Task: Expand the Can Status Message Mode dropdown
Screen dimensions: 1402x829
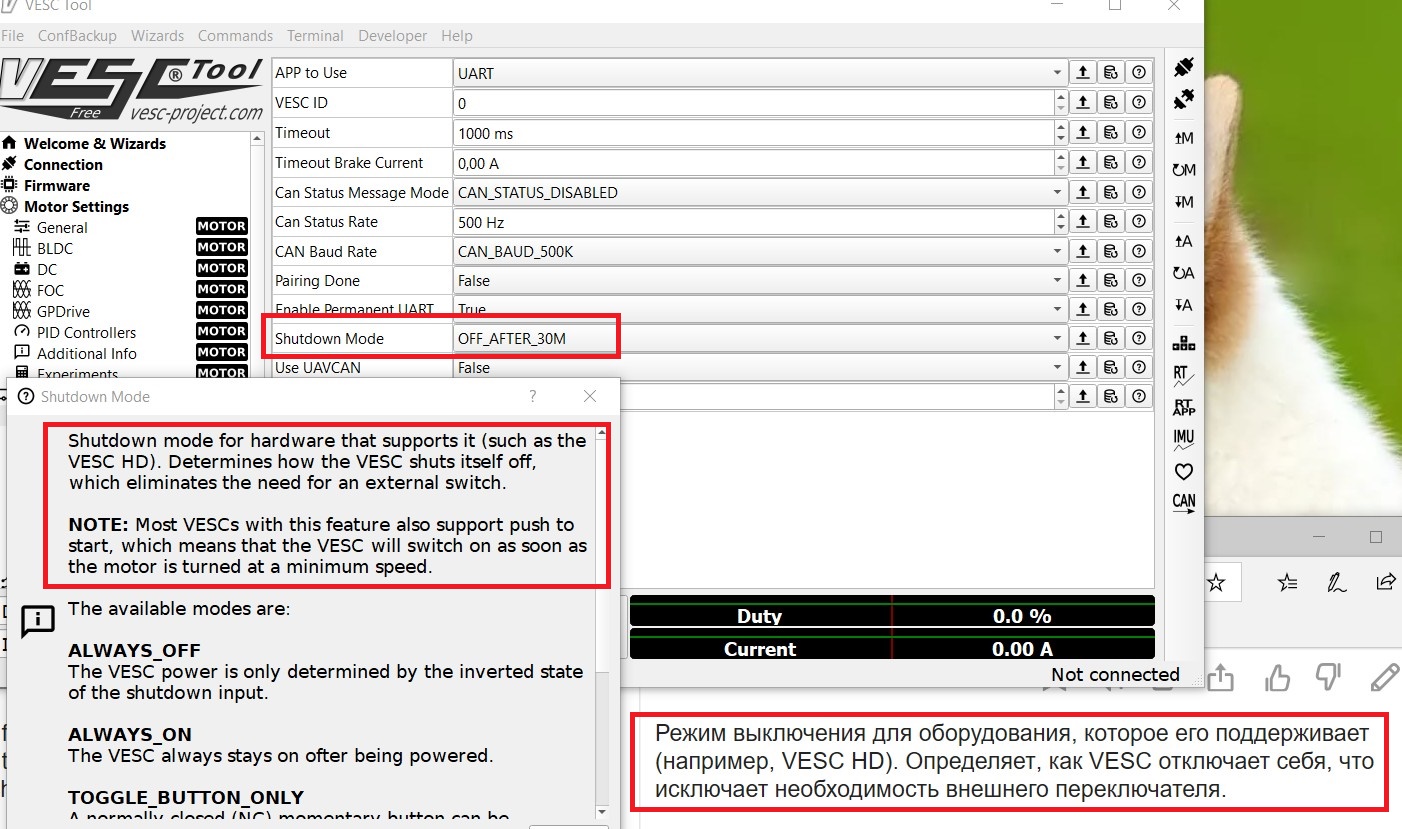Action: tap(1057, 192)
